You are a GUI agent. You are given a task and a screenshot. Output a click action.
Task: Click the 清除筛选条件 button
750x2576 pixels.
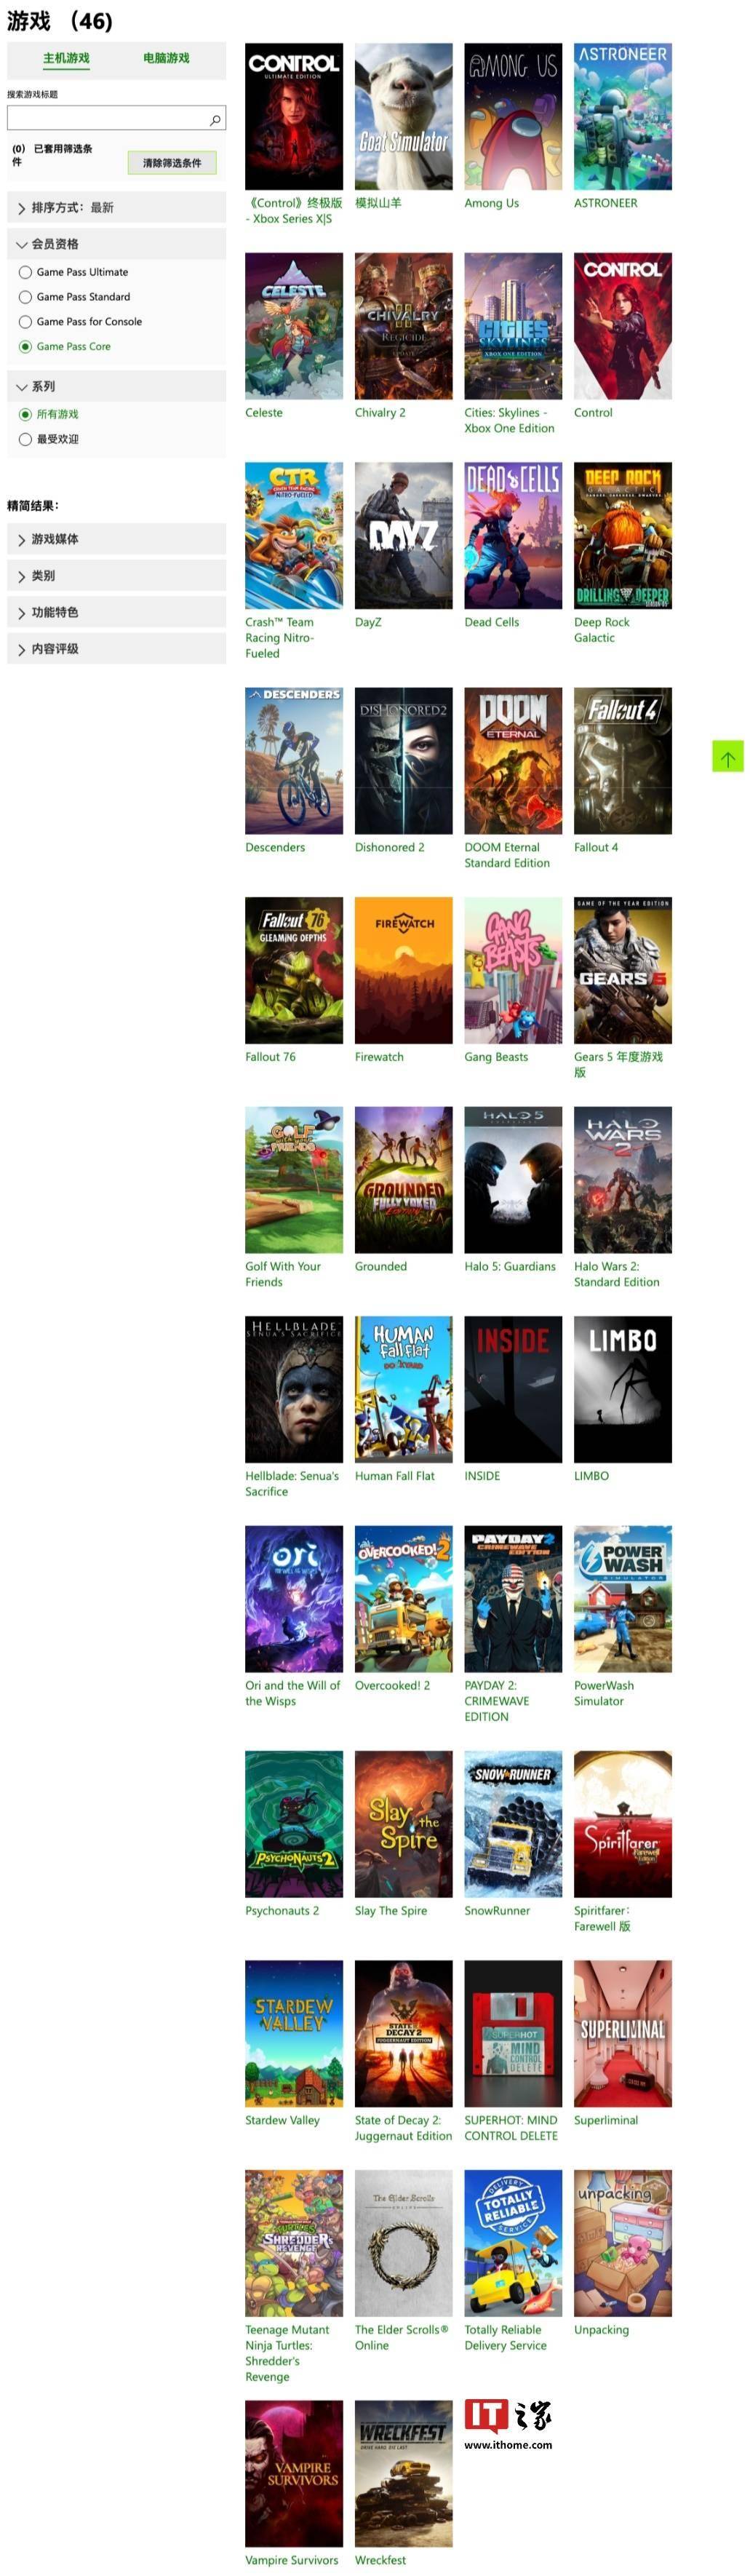(x=172, y=162)
